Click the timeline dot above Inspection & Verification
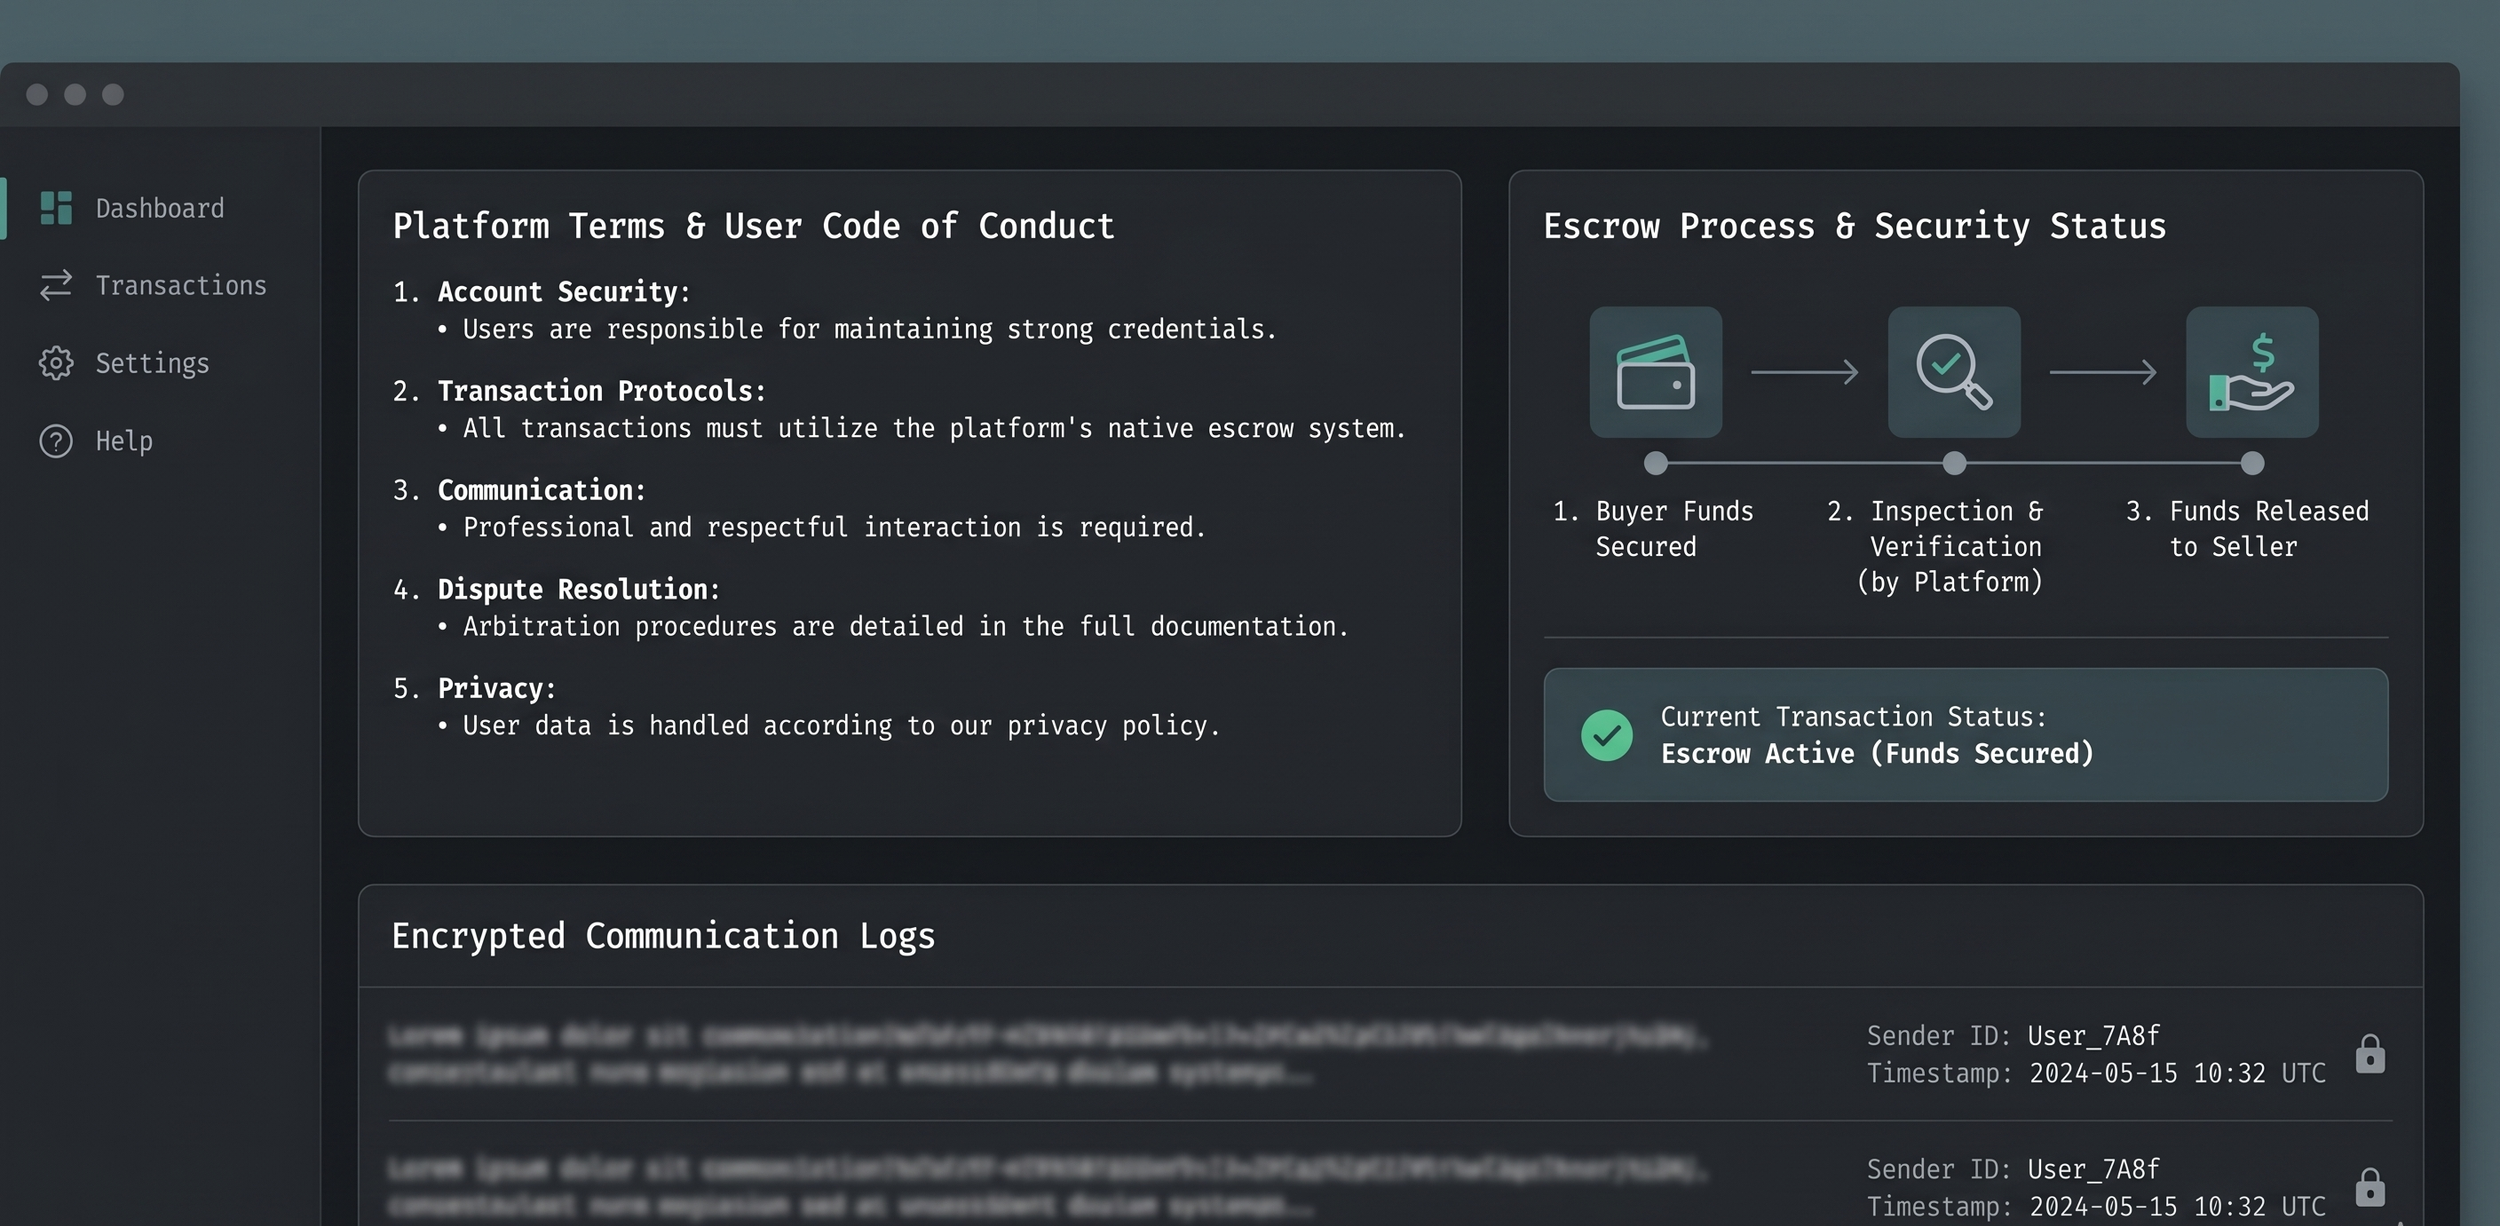Viewport: 2500px width, 1226px height. (x=1954, y=463)
